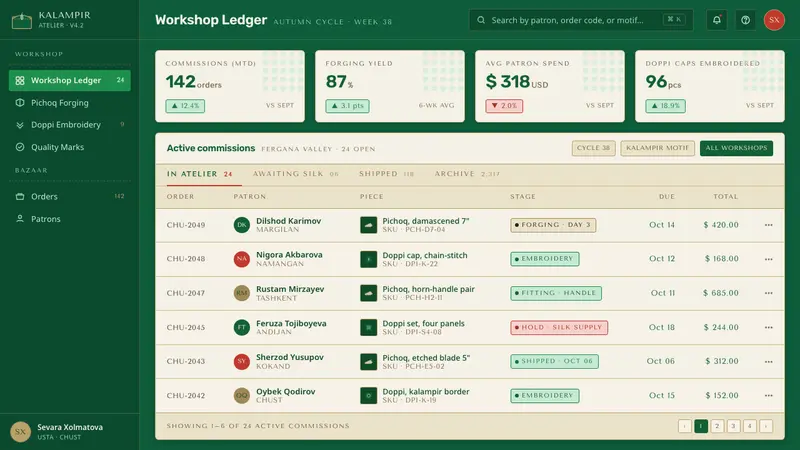Click the Fitting · Handle stage badge
Screen dimensions: 800x450
556,293
